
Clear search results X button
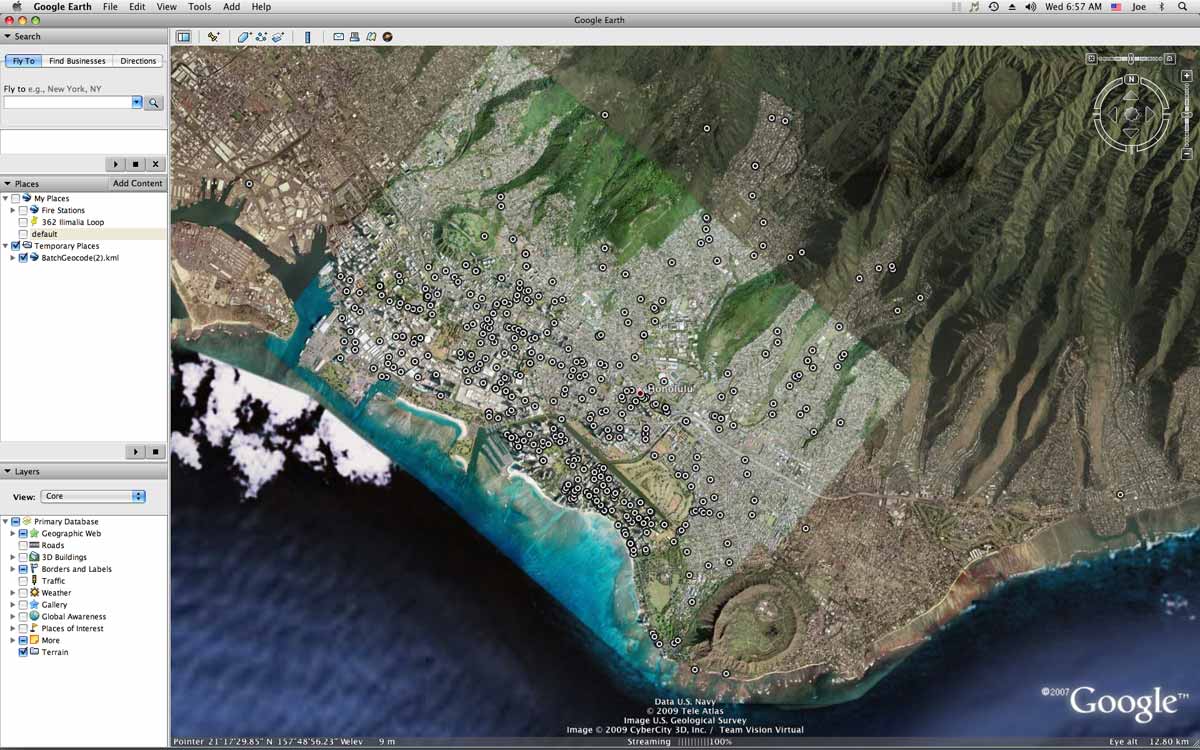(155, 164)
